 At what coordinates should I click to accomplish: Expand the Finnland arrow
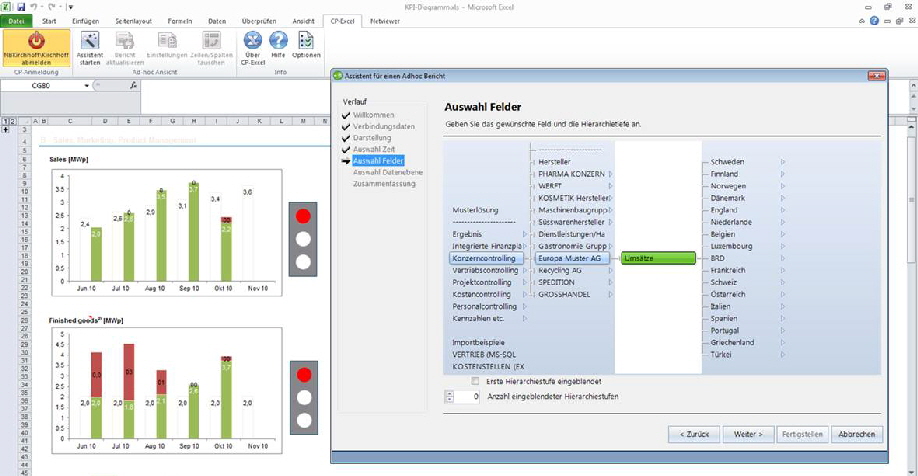pos(783,174)
